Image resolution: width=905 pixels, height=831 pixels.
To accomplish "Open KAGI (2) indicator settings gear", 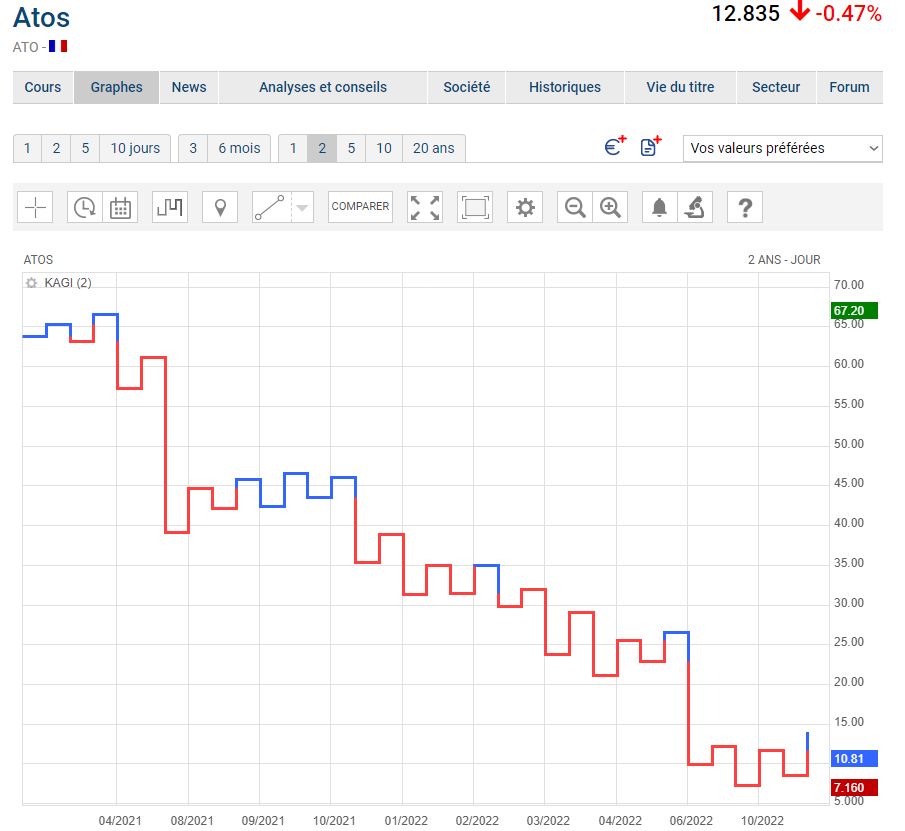I will tap(31, 283).
